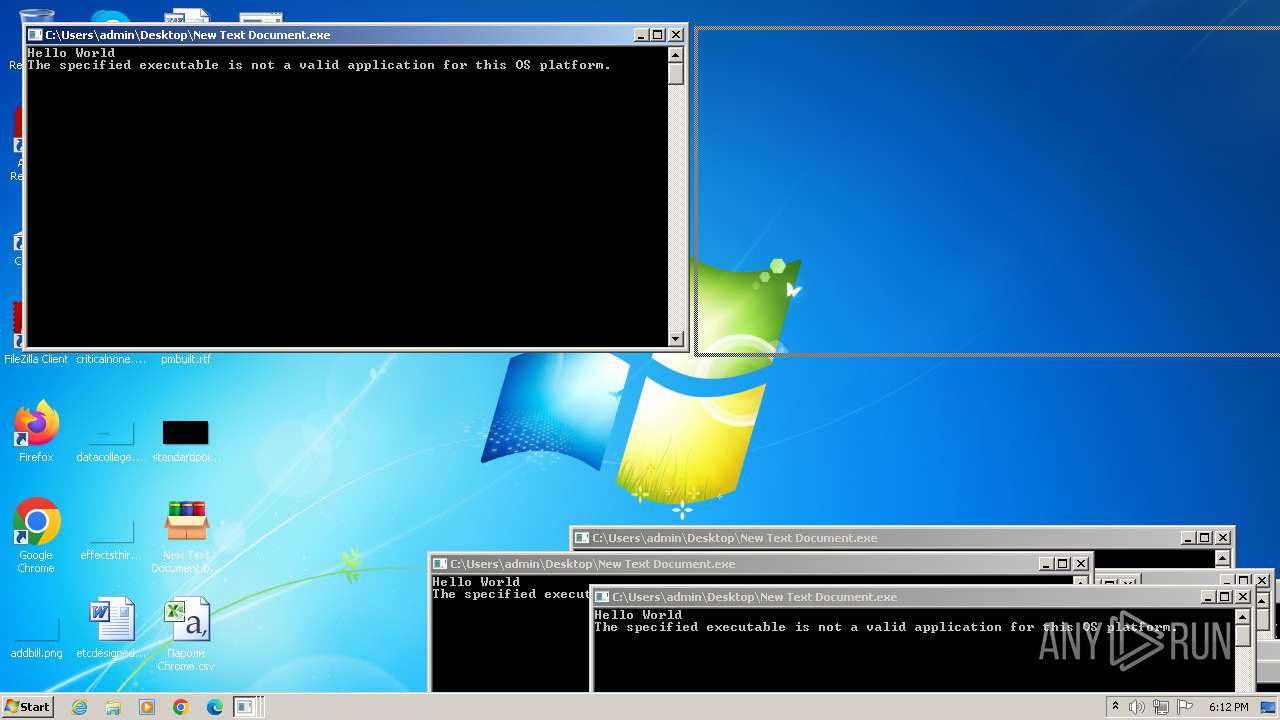Open the Action Center flag icon
This screenshot has height=720, width=1280.
(x=1185, y=707)
